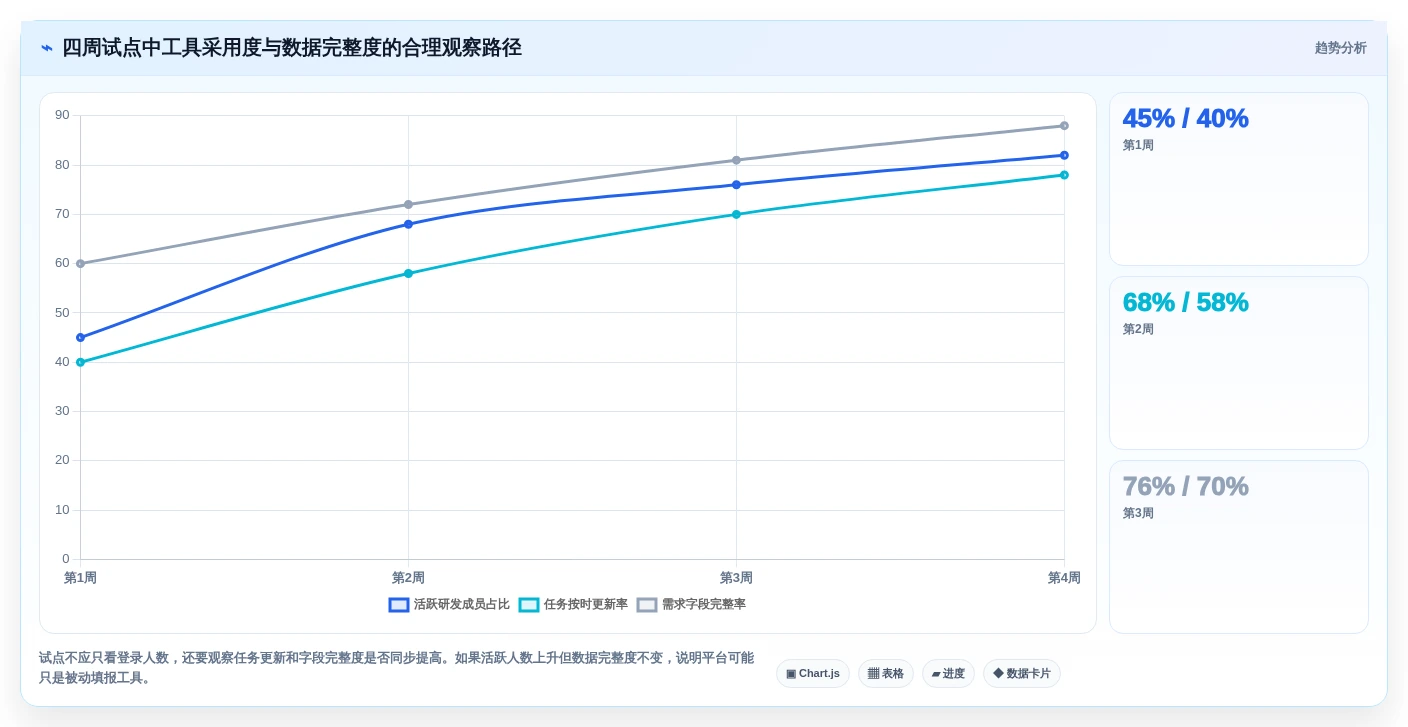Image resolution: width=1408 pixels, height=727 pixels.
Task: Select the 数据卡片 tag chip
Action: pos(1022,673)
